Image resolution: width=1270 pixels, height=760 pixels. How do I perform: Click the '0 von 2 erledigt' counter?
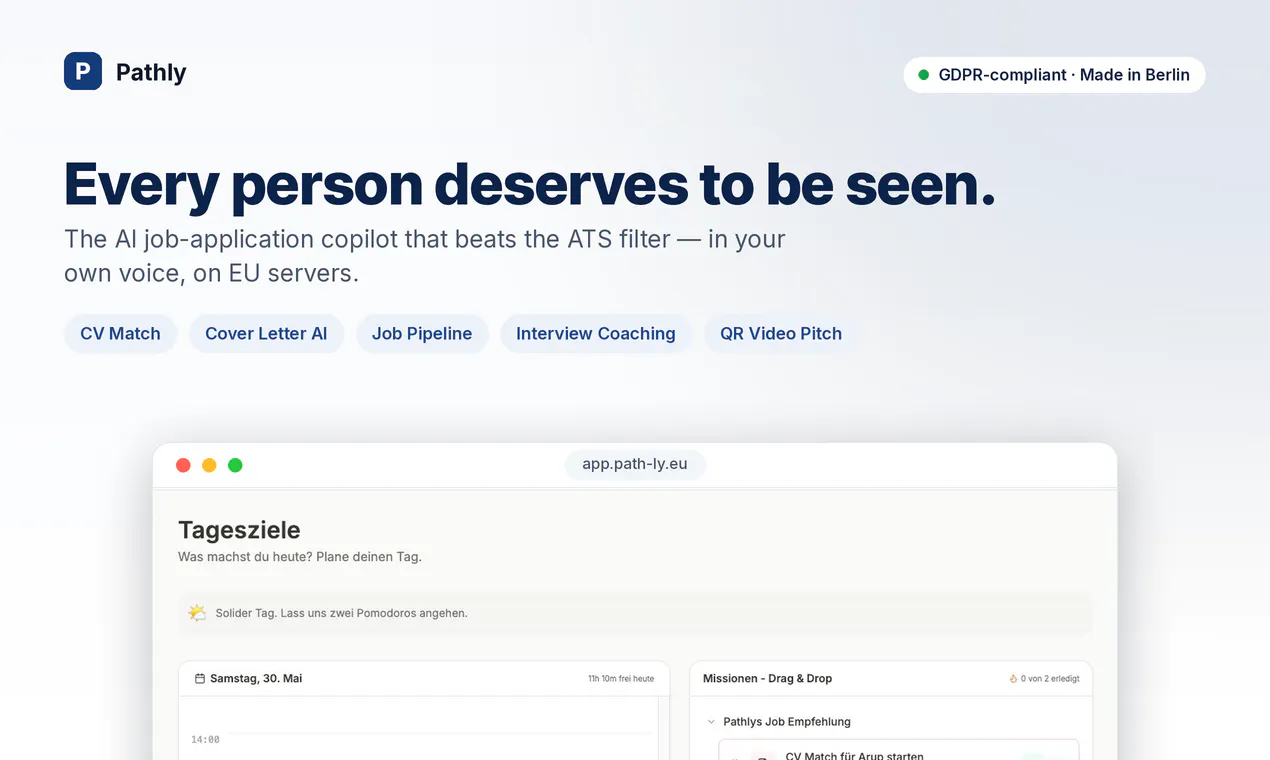pos(1049,678)
